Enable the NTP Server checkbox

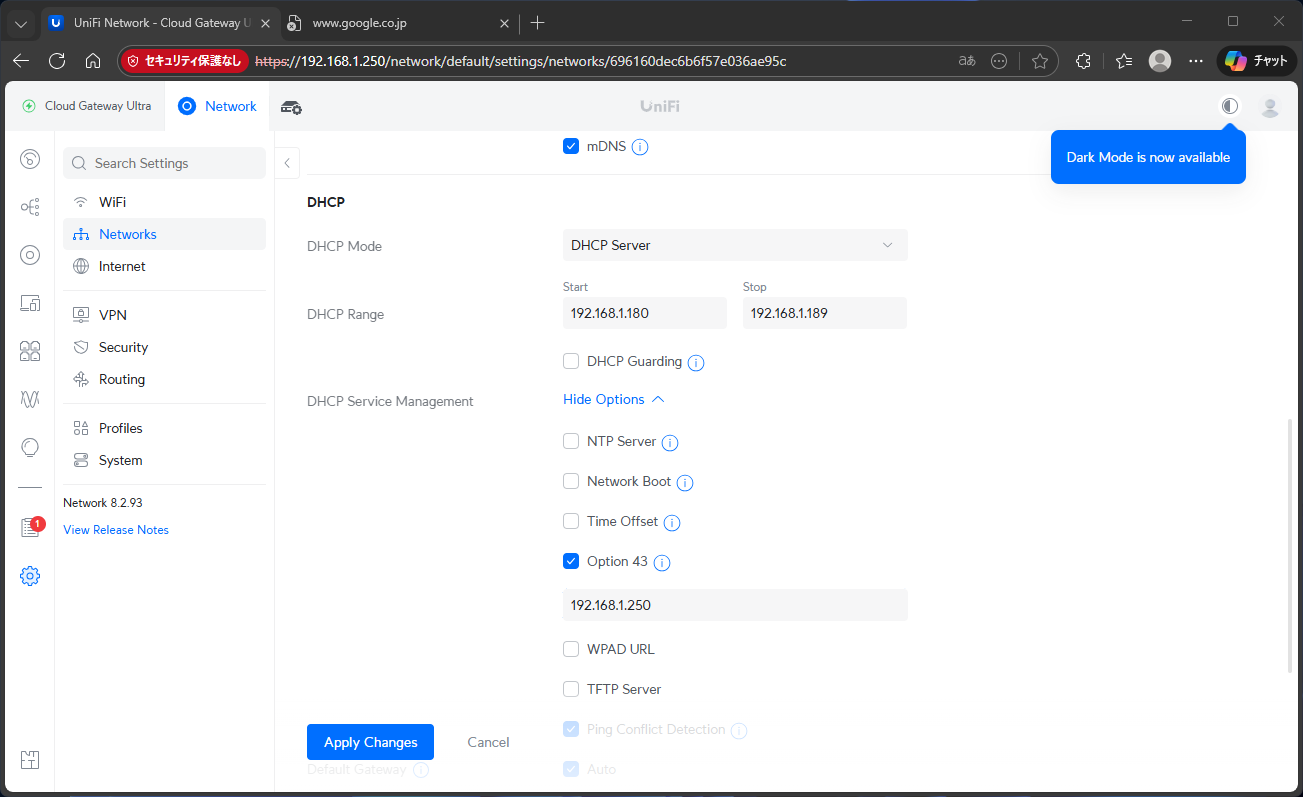(x=571, y=441)
